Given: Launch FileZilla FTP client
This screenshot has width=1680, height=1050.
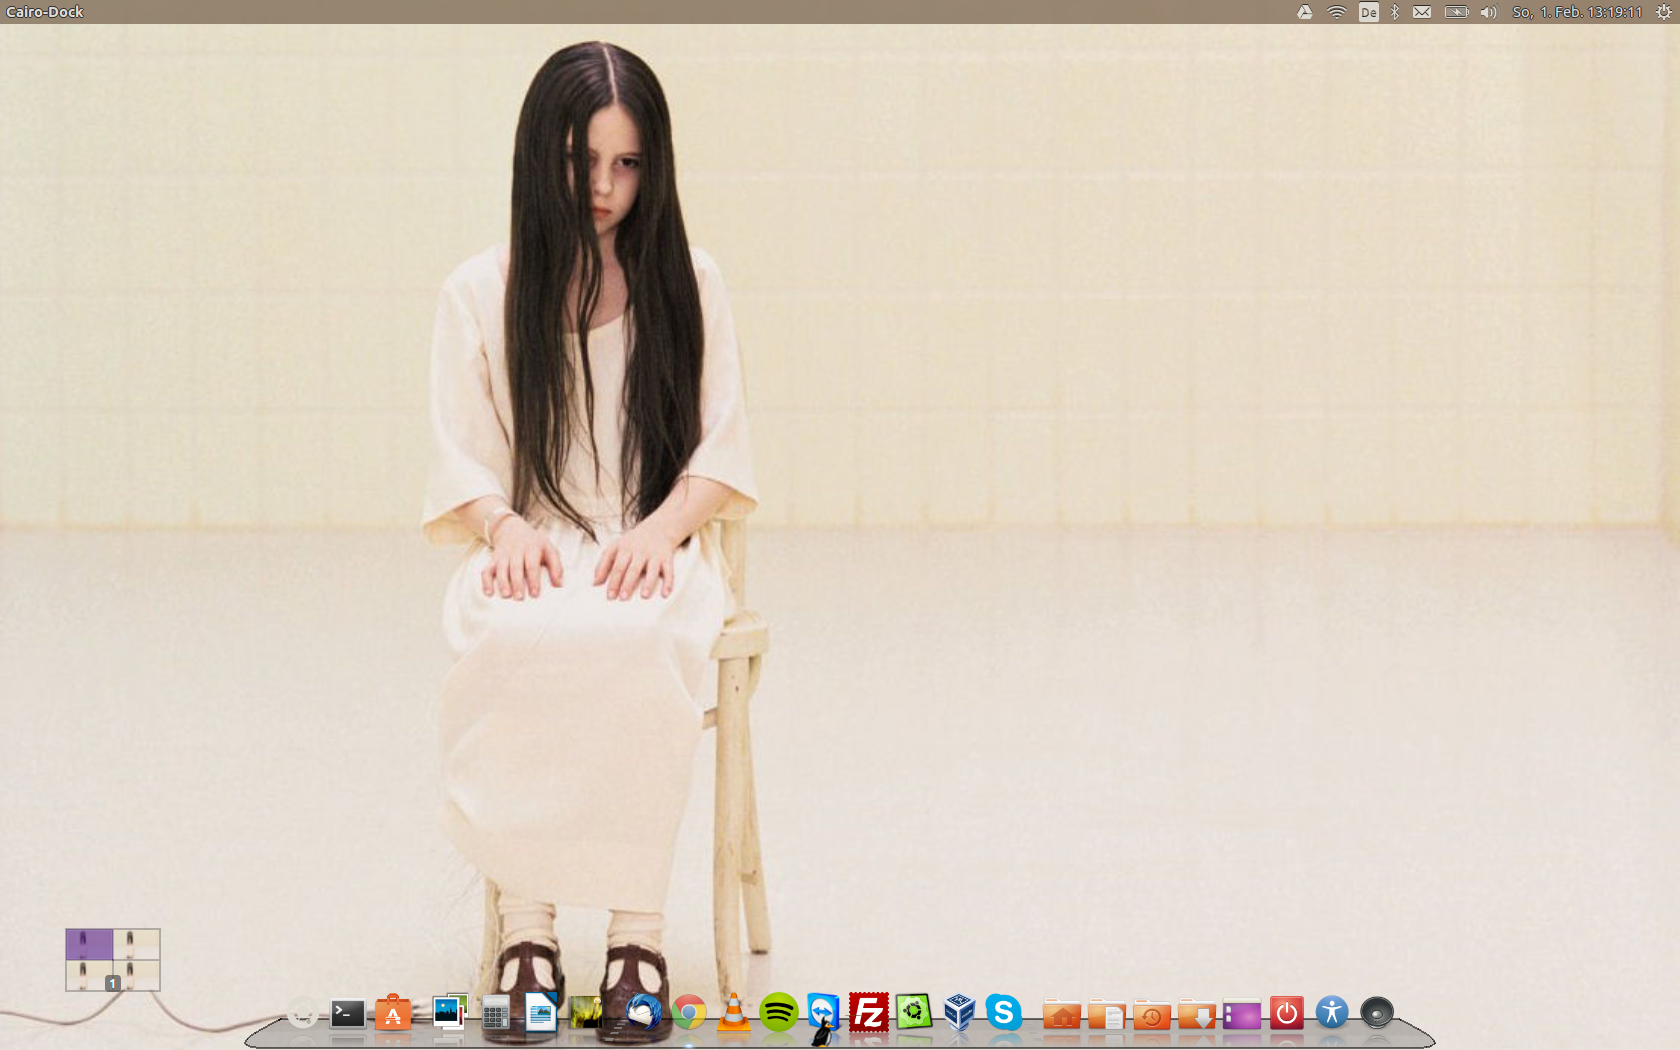Looking at the screenshot, I should point(868,1013).
